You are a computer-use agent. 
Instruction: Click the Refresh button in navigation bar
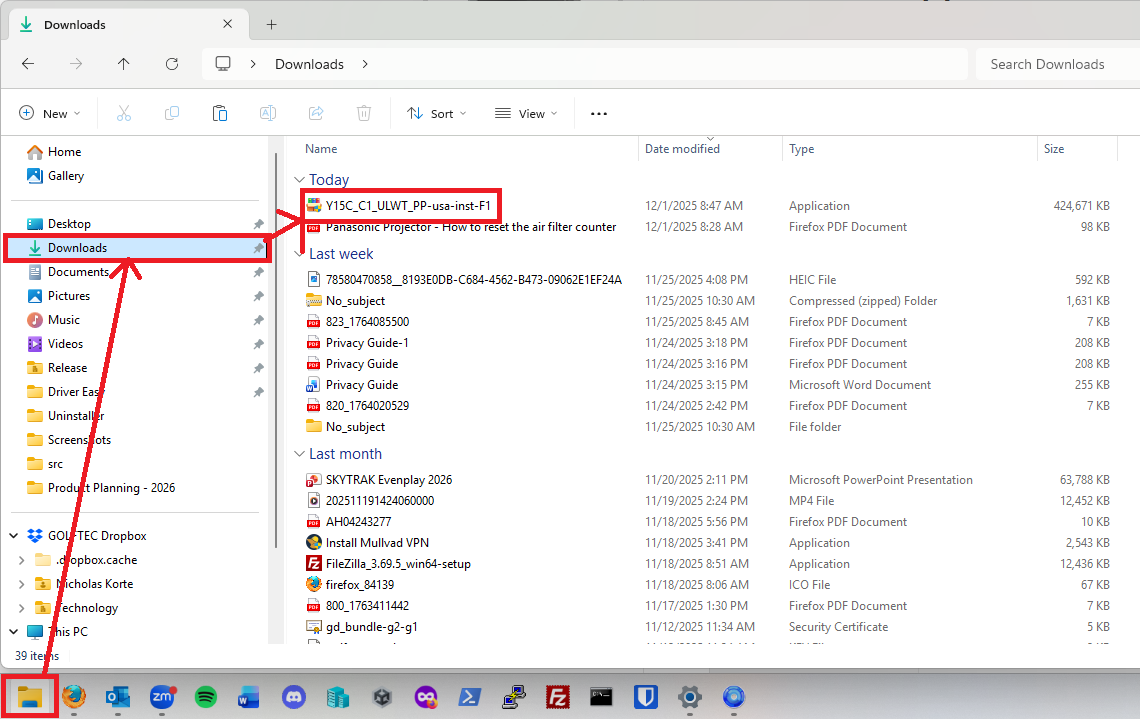(172, 64)
